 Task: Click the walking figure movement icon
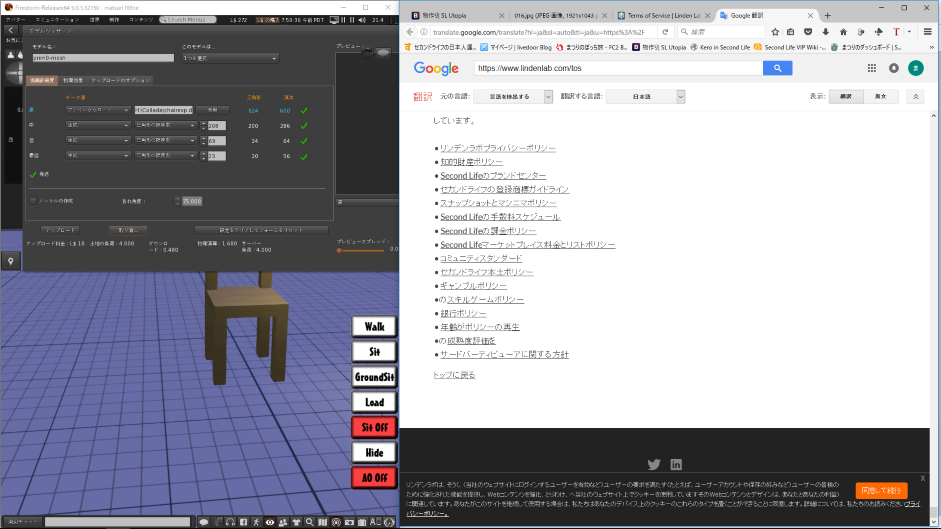pyautogui.click(x=257, y=522)
